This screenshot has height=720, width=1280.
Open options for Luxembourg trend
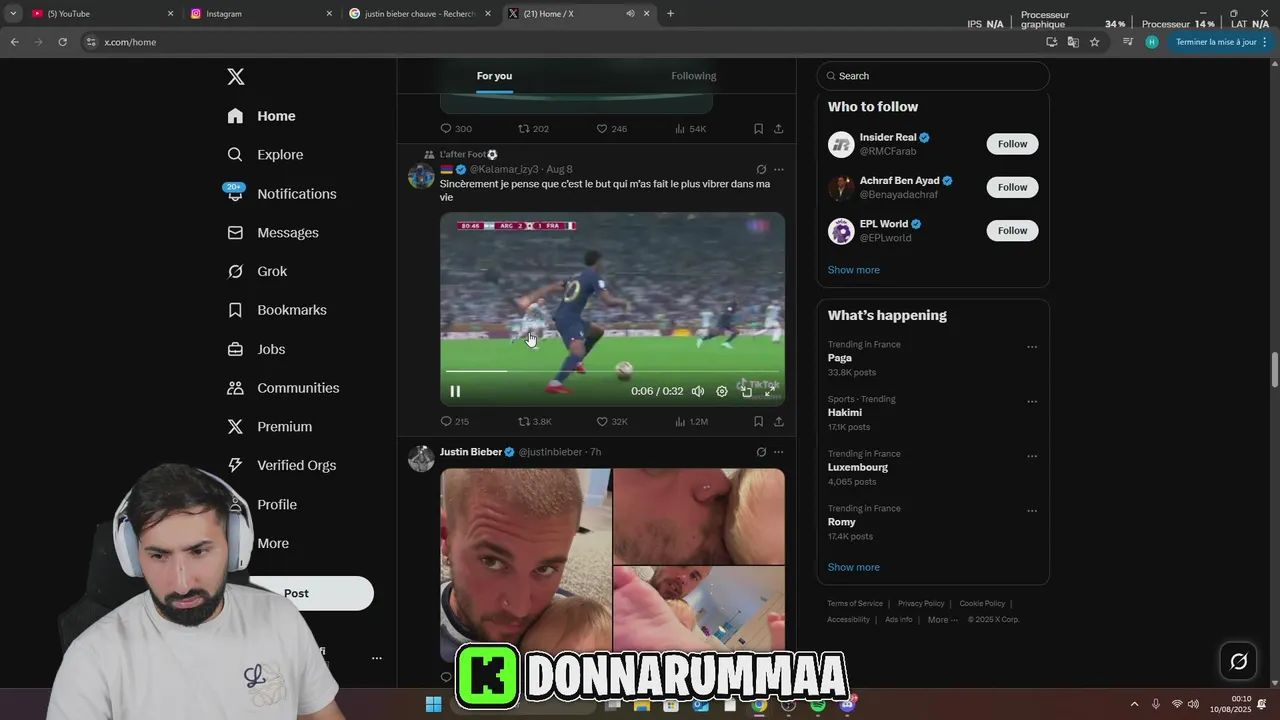coord(1032,456)
